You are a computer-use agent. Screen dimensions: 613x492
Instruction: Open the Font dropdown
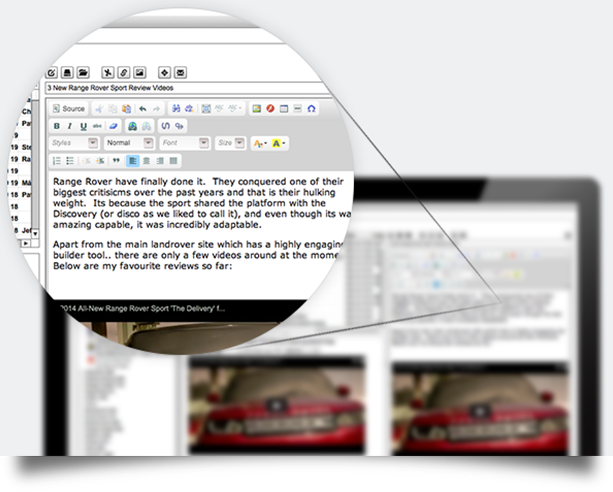coord(185,143)
